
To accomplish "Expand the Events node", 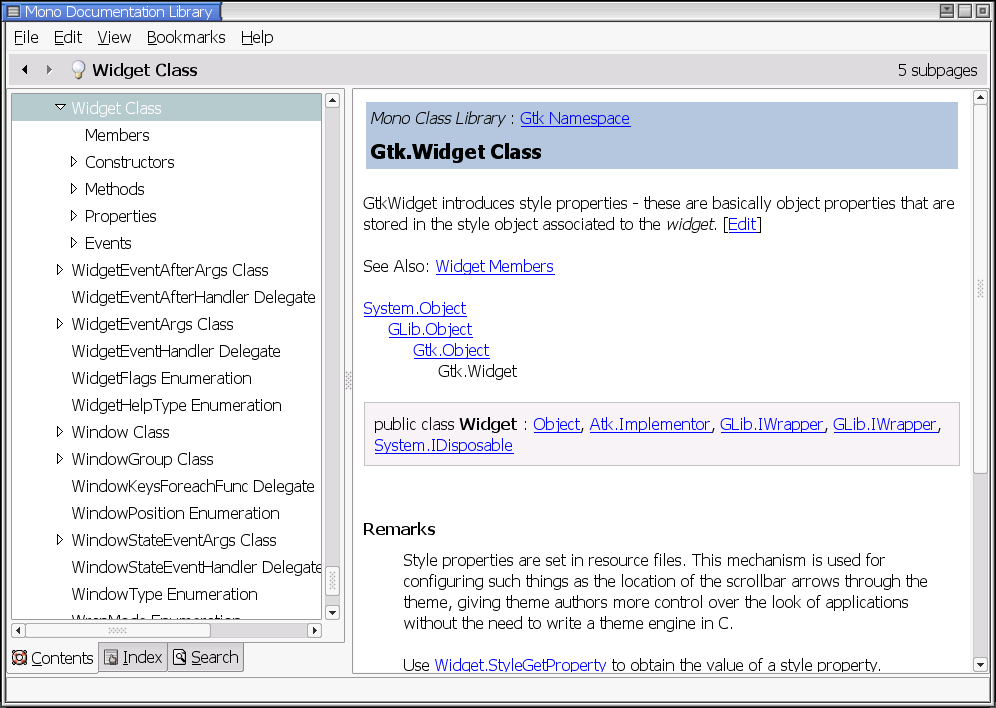I will [74, 243].
